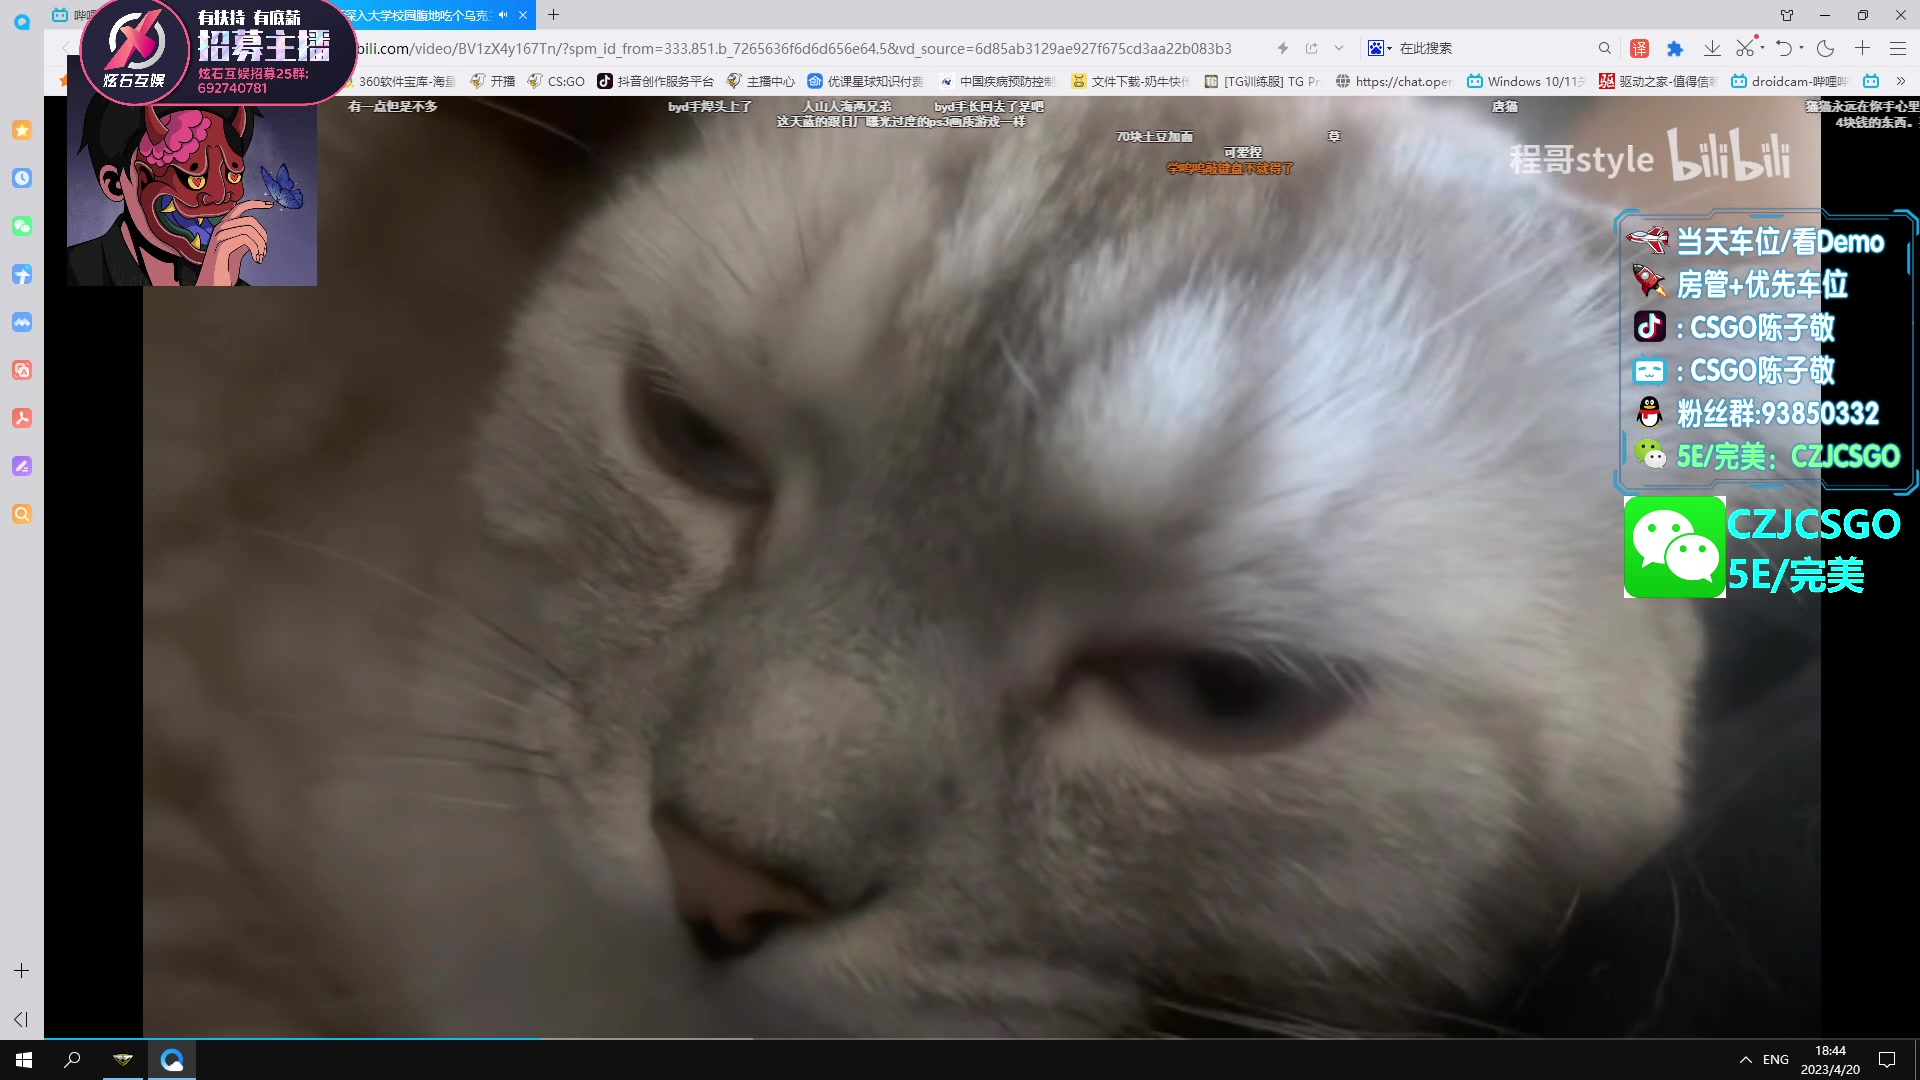The width and height of the screenshot is (1920, 1080).
Task: Show more bookmarks overflow chevron
Action: click(1901, 81)
